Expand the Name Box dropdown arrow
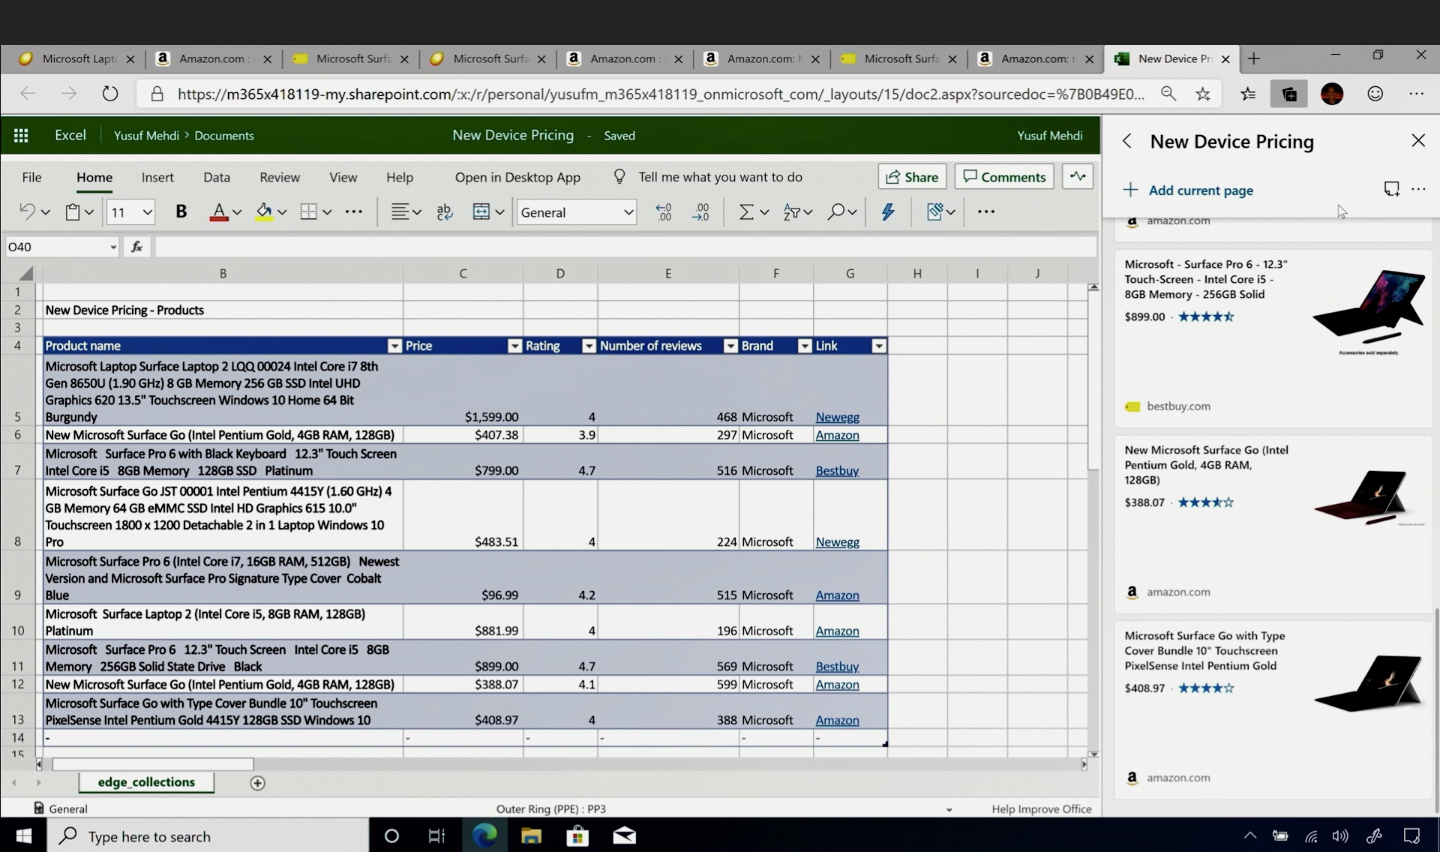This screenshot has height=852, width=1440. 113,247
